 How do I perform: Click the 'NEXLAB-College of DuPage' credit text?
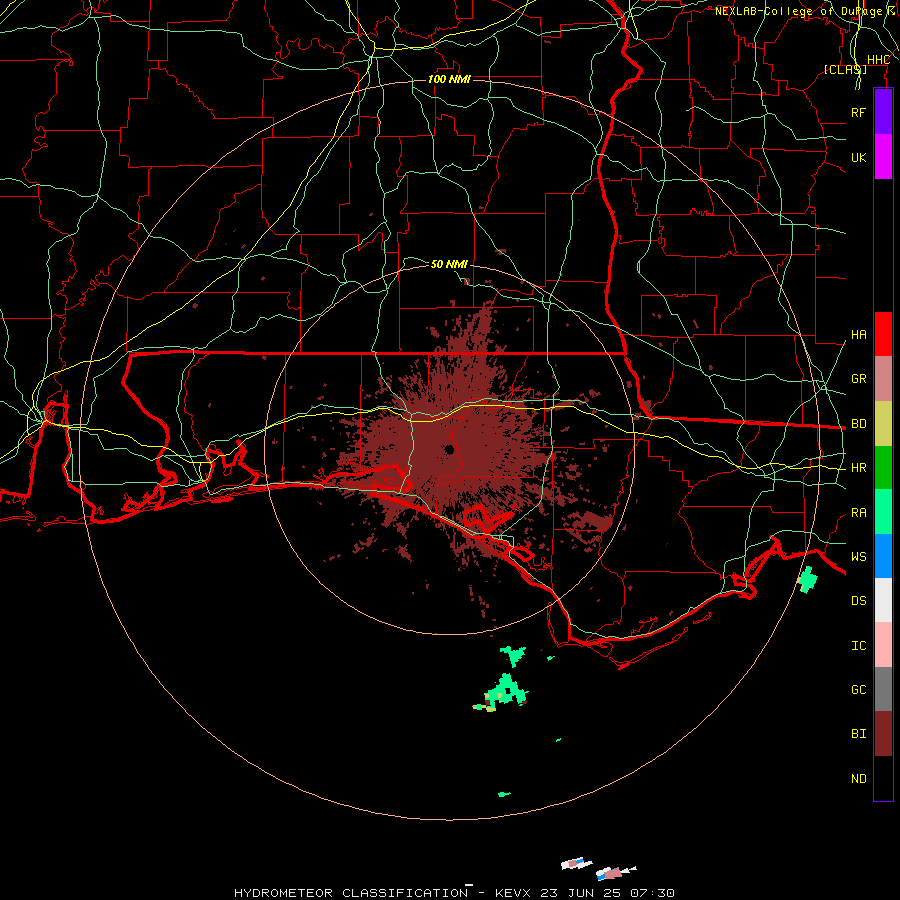click(798, 11)
